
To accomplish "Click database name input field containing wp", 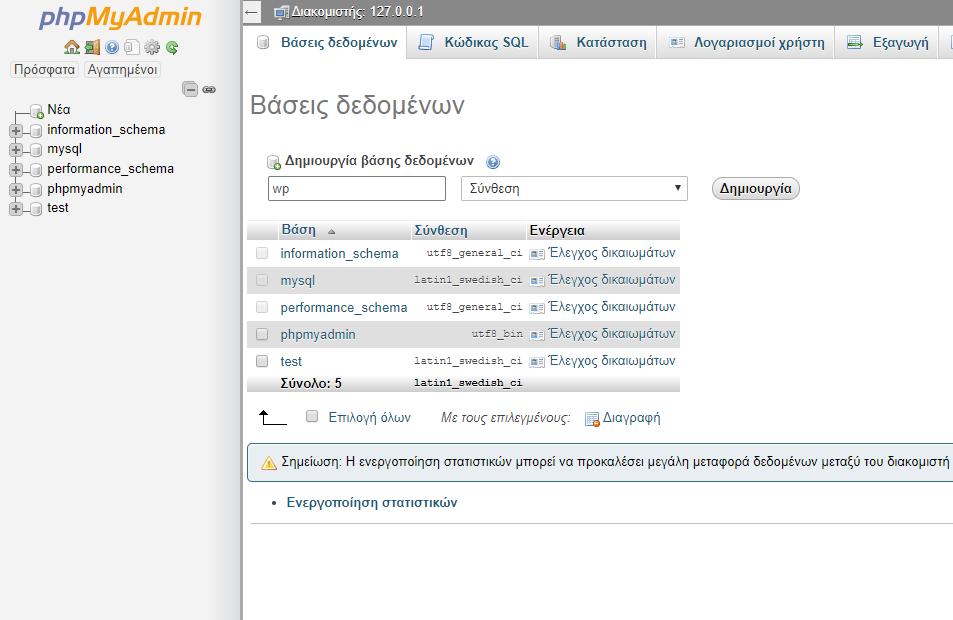I will click(357, 188).
